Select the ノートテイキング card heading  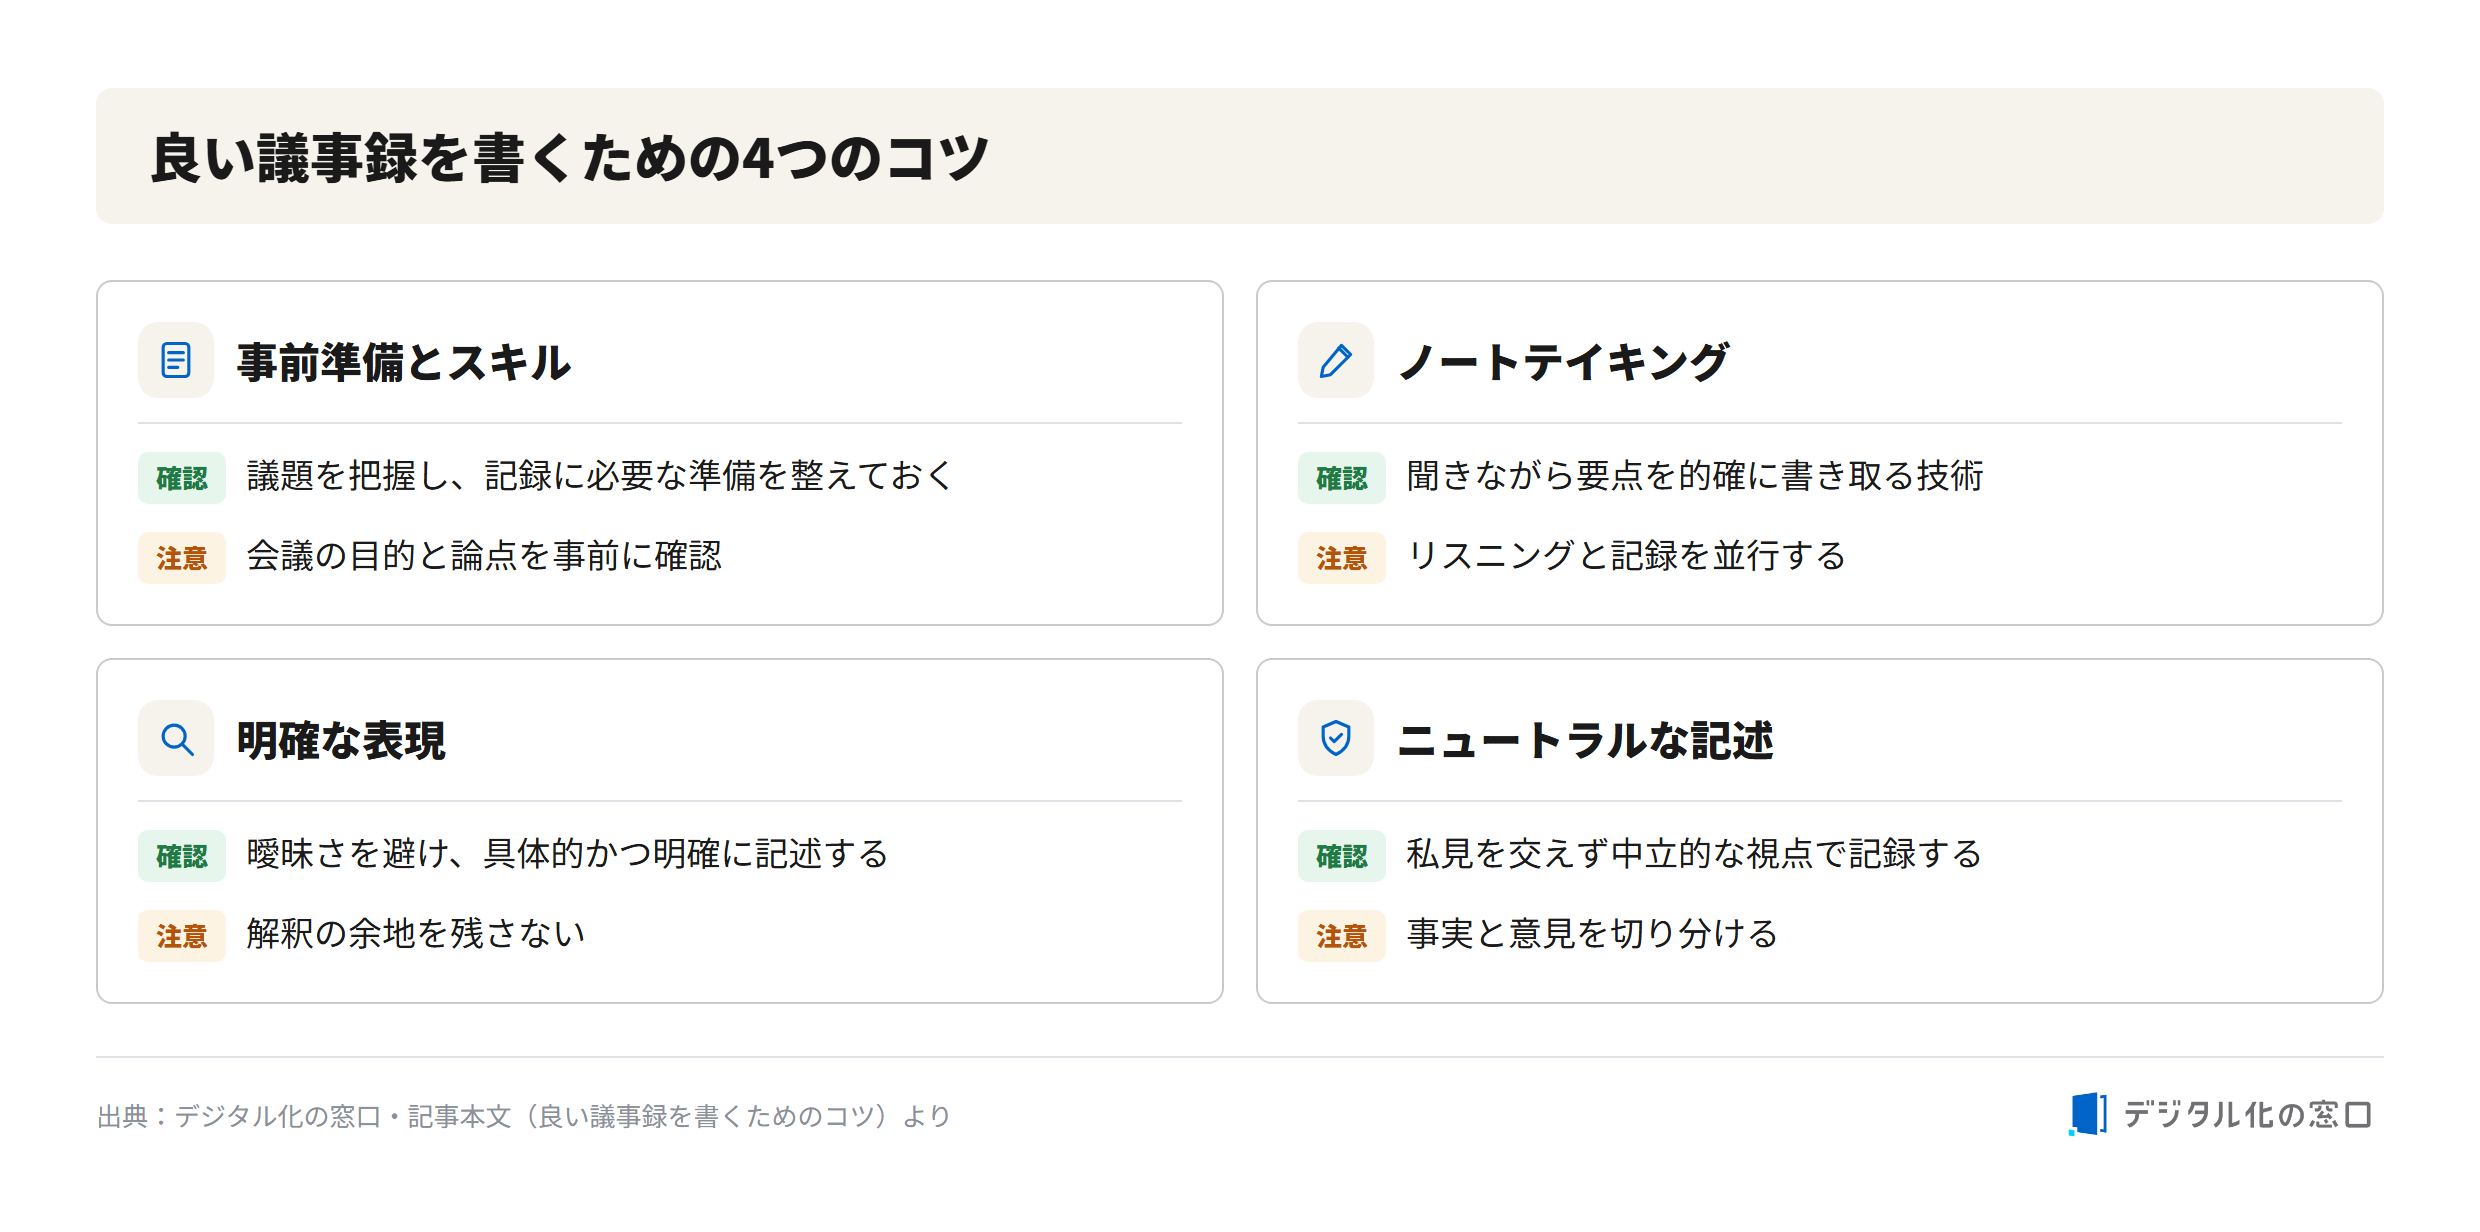1563,361
